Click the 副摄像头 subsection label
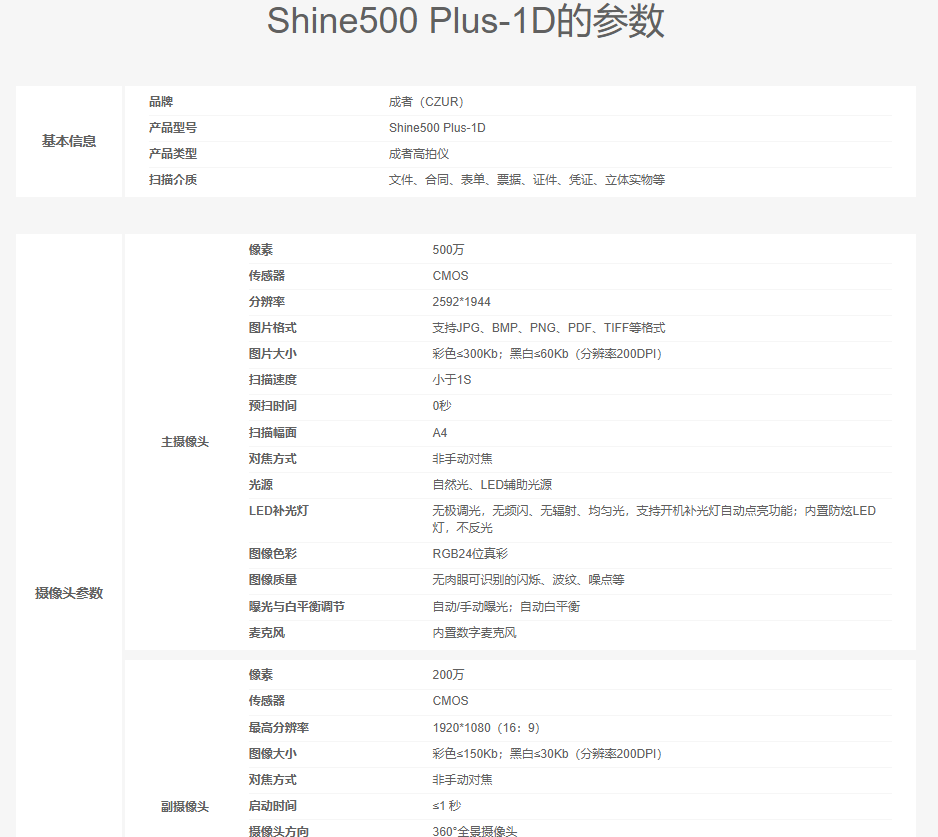The width and height of the screenshot is (938, 837). 185,806
